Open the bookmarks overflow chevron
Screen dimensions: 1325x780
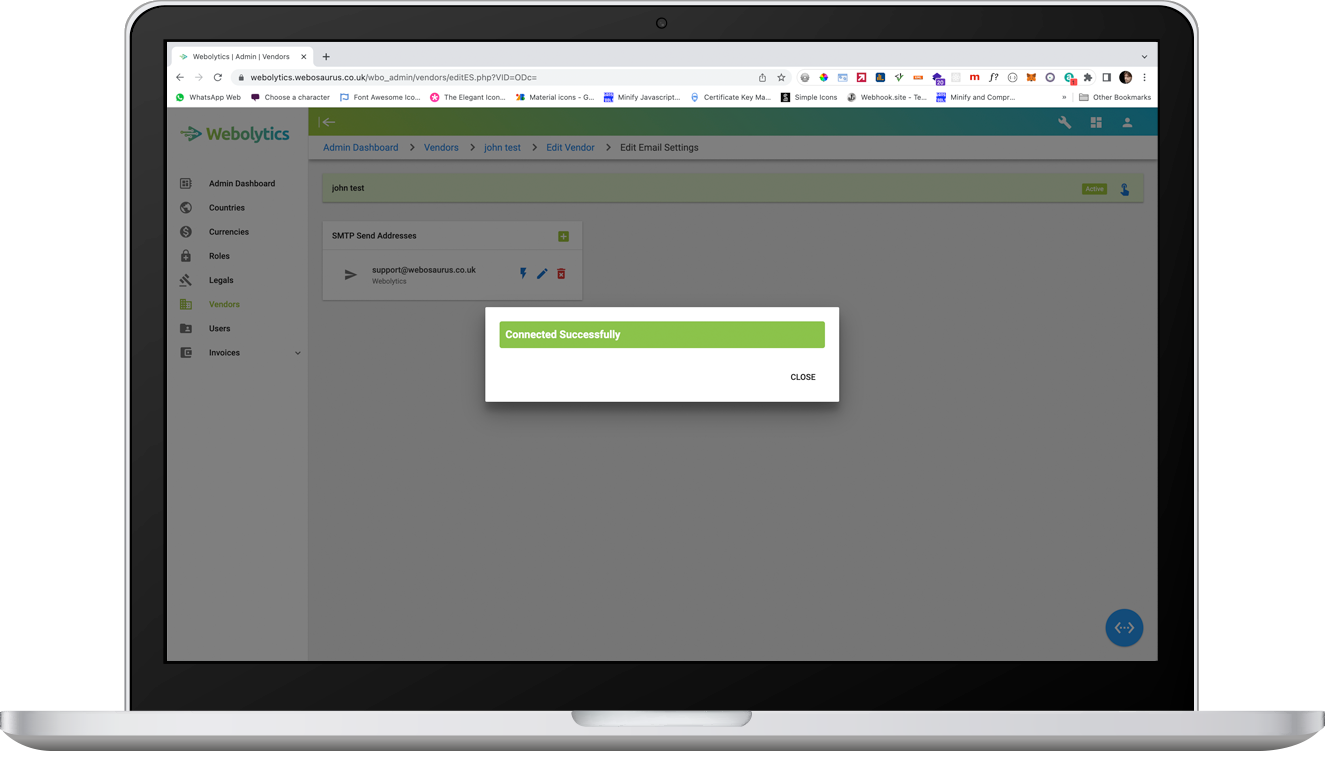[x=1063, y=97]
